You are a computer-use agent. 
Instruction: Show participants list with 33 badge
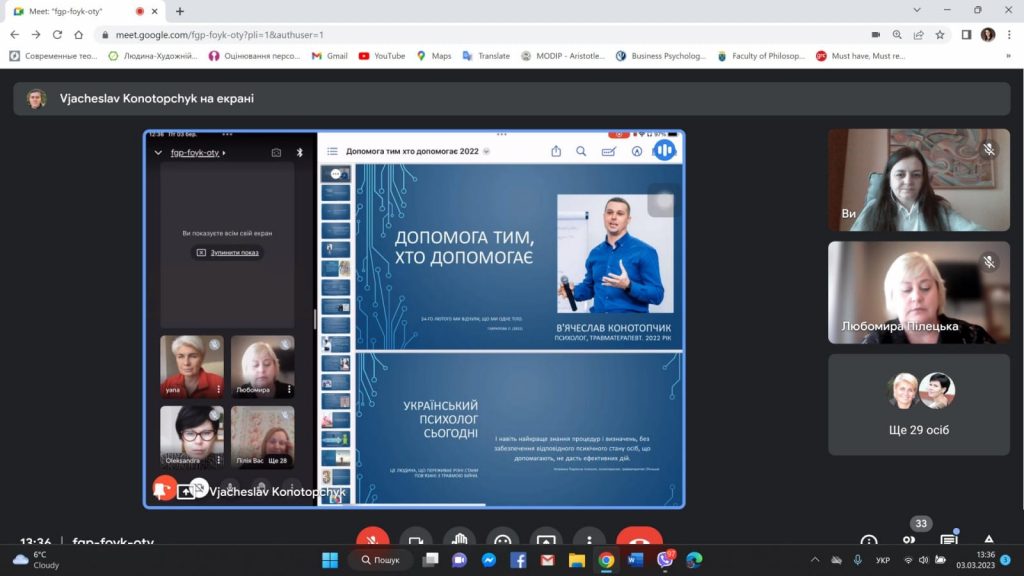[x=909, y=541]
